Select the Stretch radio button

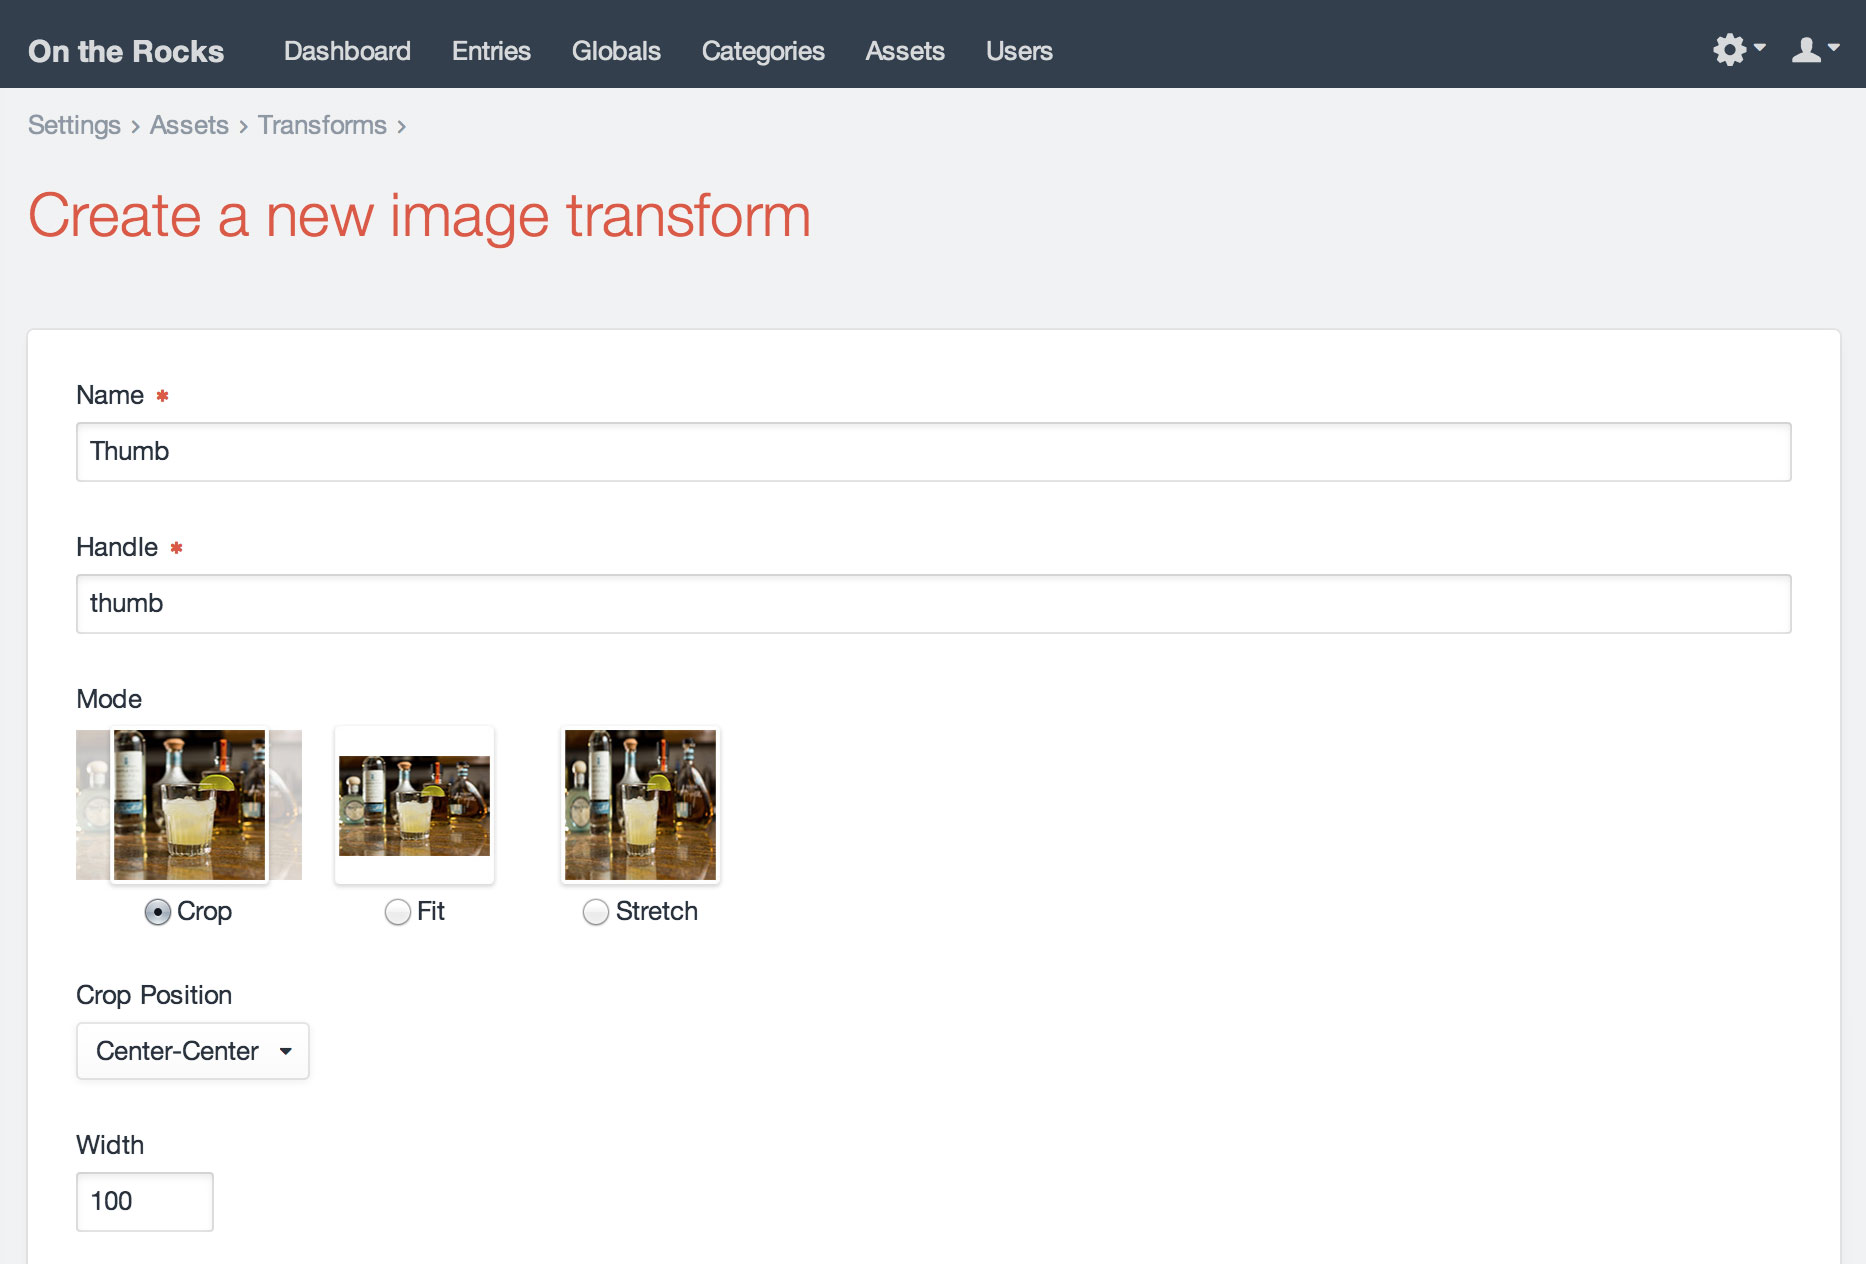(x=596, y=912)
